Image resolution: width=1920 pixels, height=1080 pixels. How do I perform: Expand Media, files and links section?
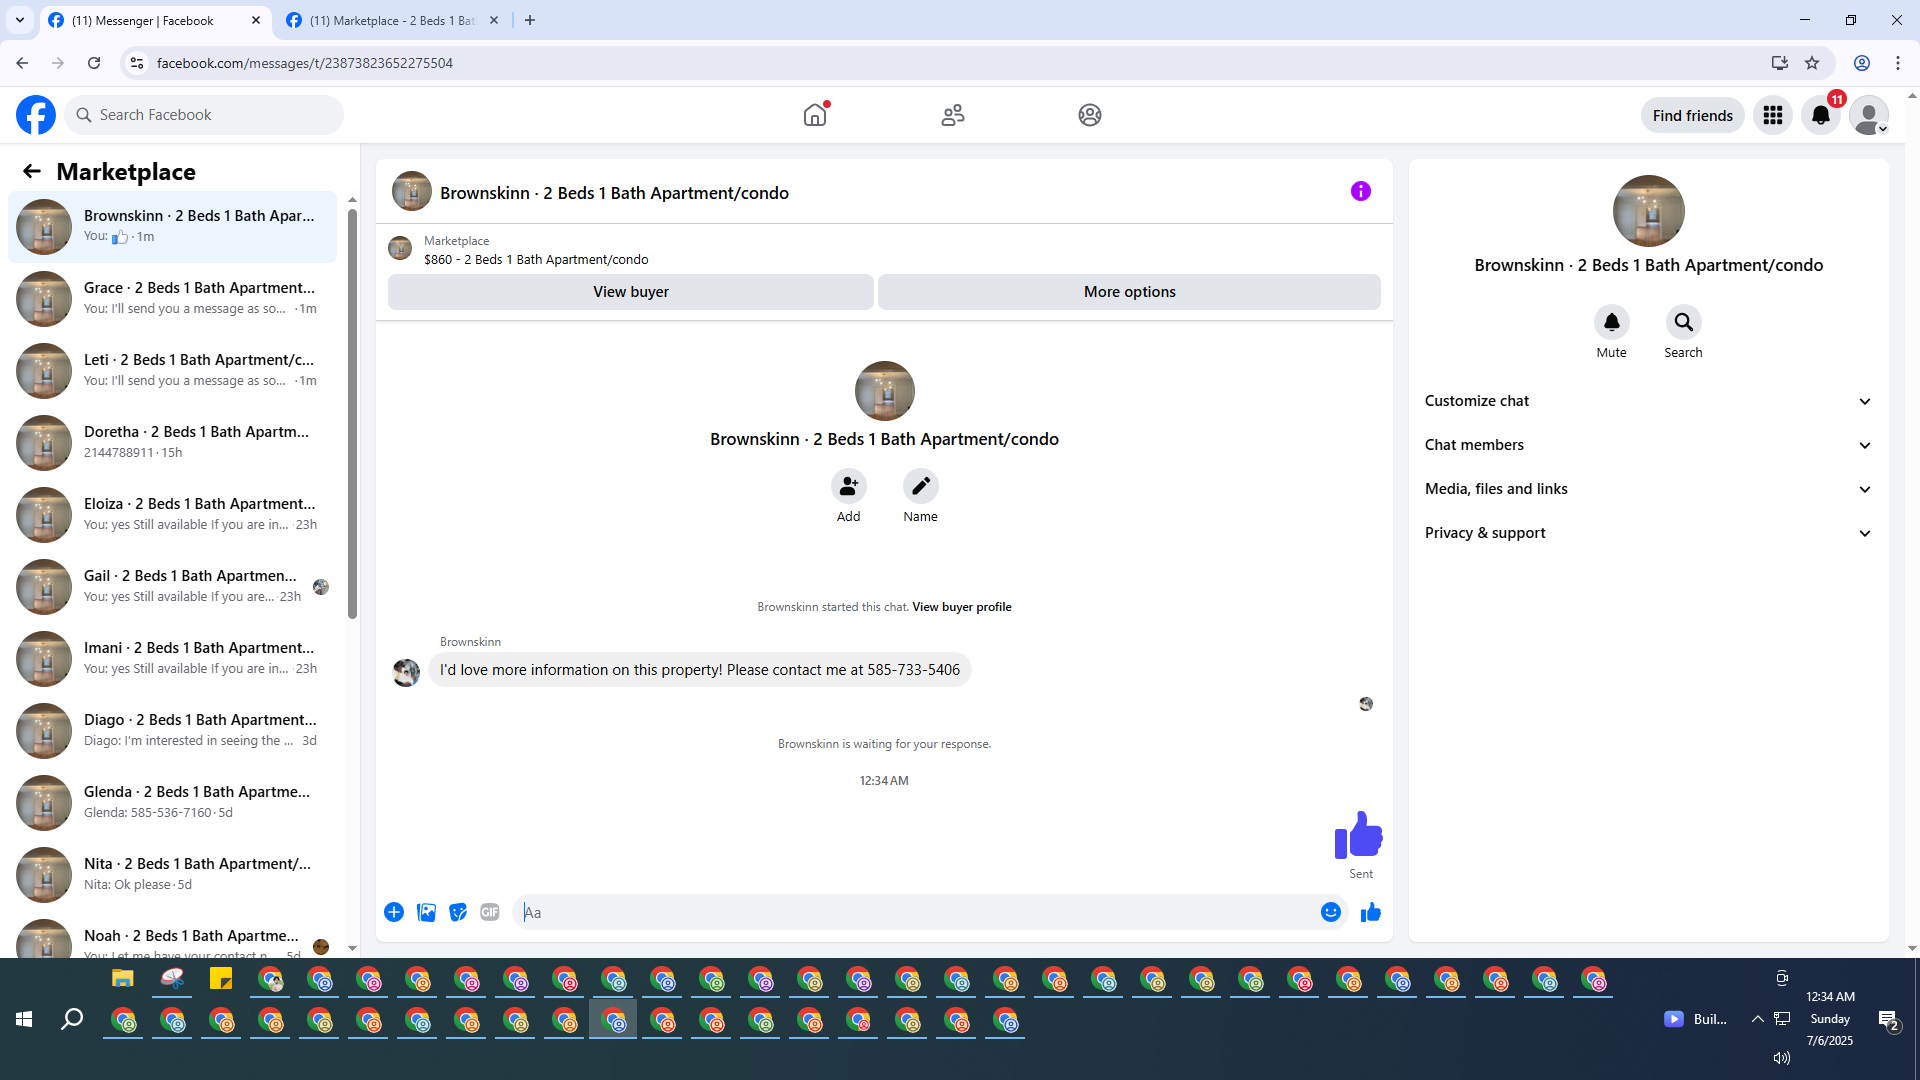1647,489
